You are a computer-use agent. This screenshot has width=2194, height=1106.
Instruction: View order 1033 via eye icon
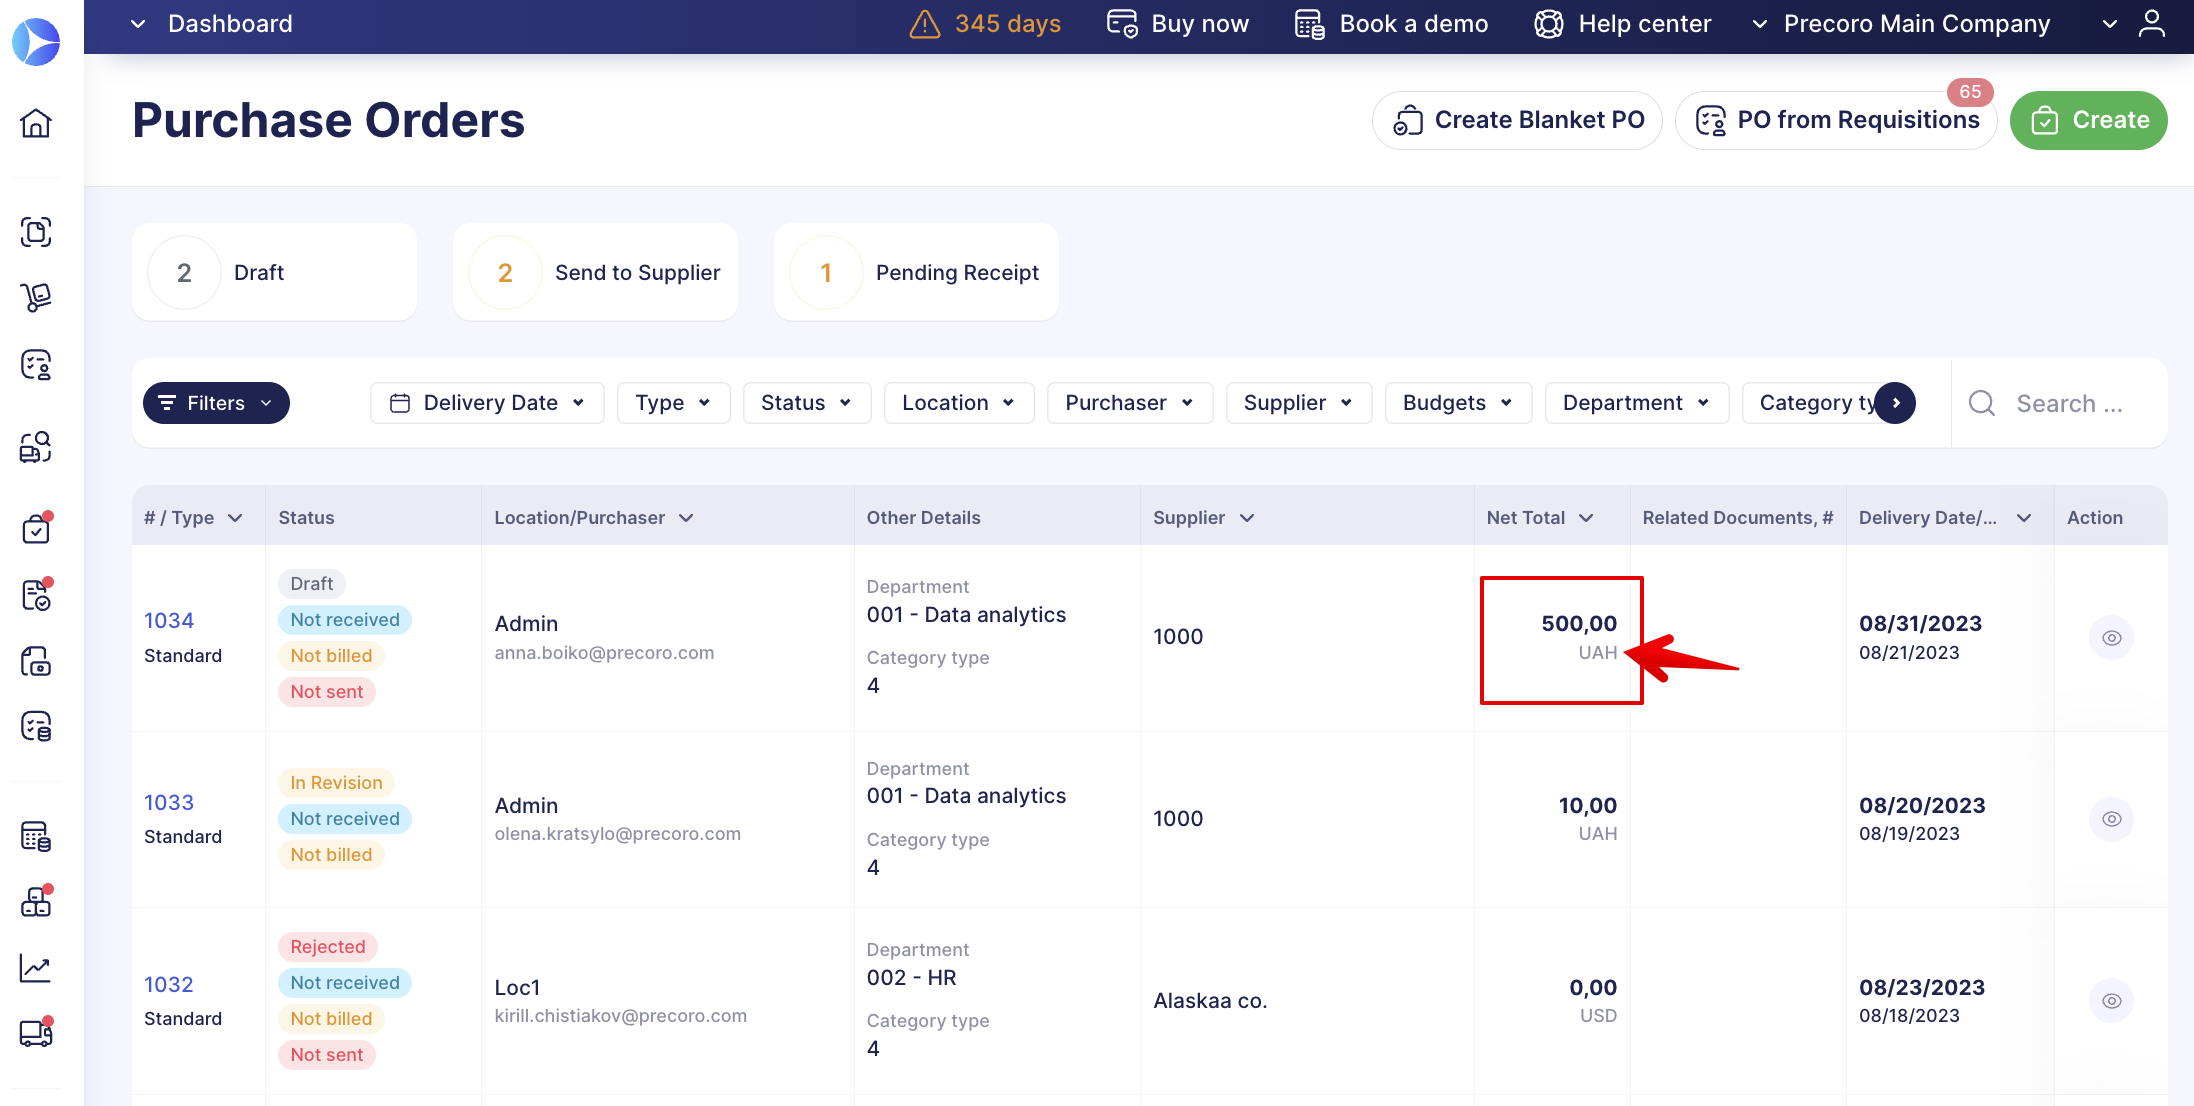[x=2111, y=819]
